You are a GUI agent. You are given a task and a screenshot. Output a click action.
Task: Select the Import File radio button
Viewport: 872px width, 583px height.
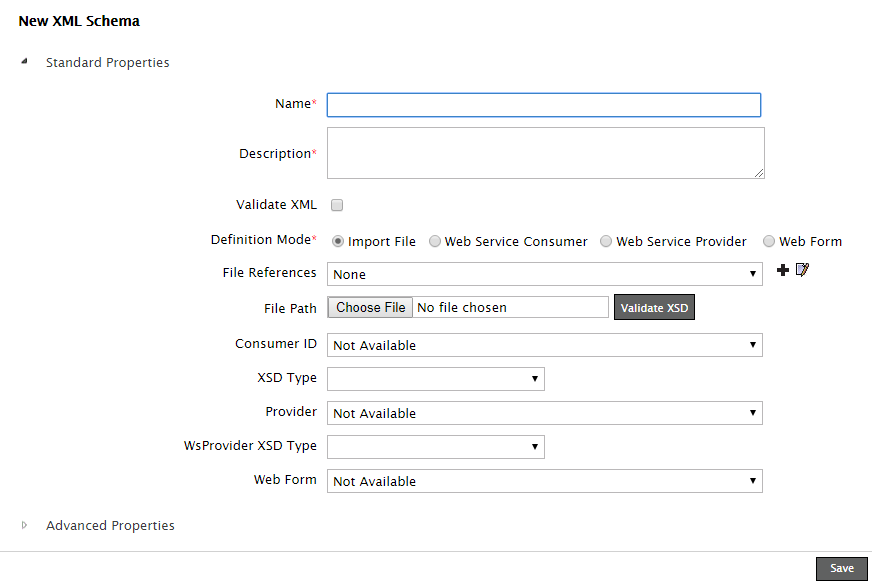coord(338,241)
